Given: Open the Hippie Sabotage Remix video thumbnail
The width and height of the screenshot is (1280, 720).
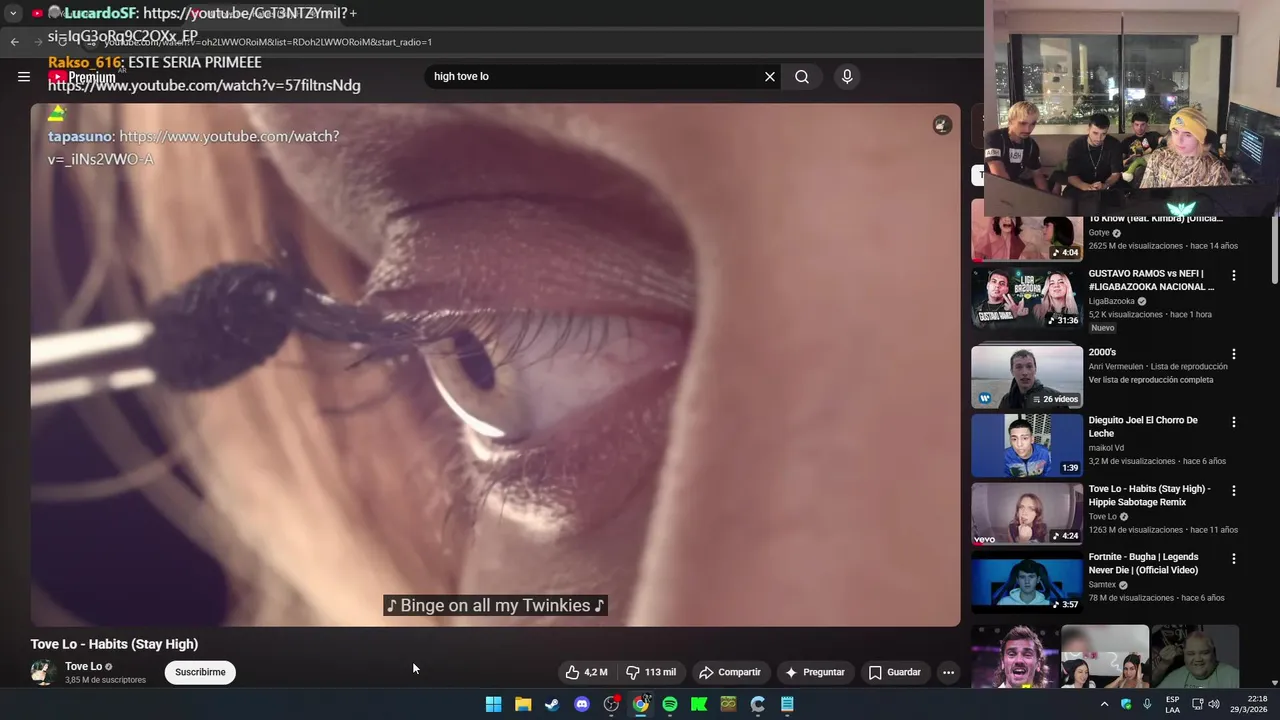Looking at the screenshot, I should coord(1027,514).
